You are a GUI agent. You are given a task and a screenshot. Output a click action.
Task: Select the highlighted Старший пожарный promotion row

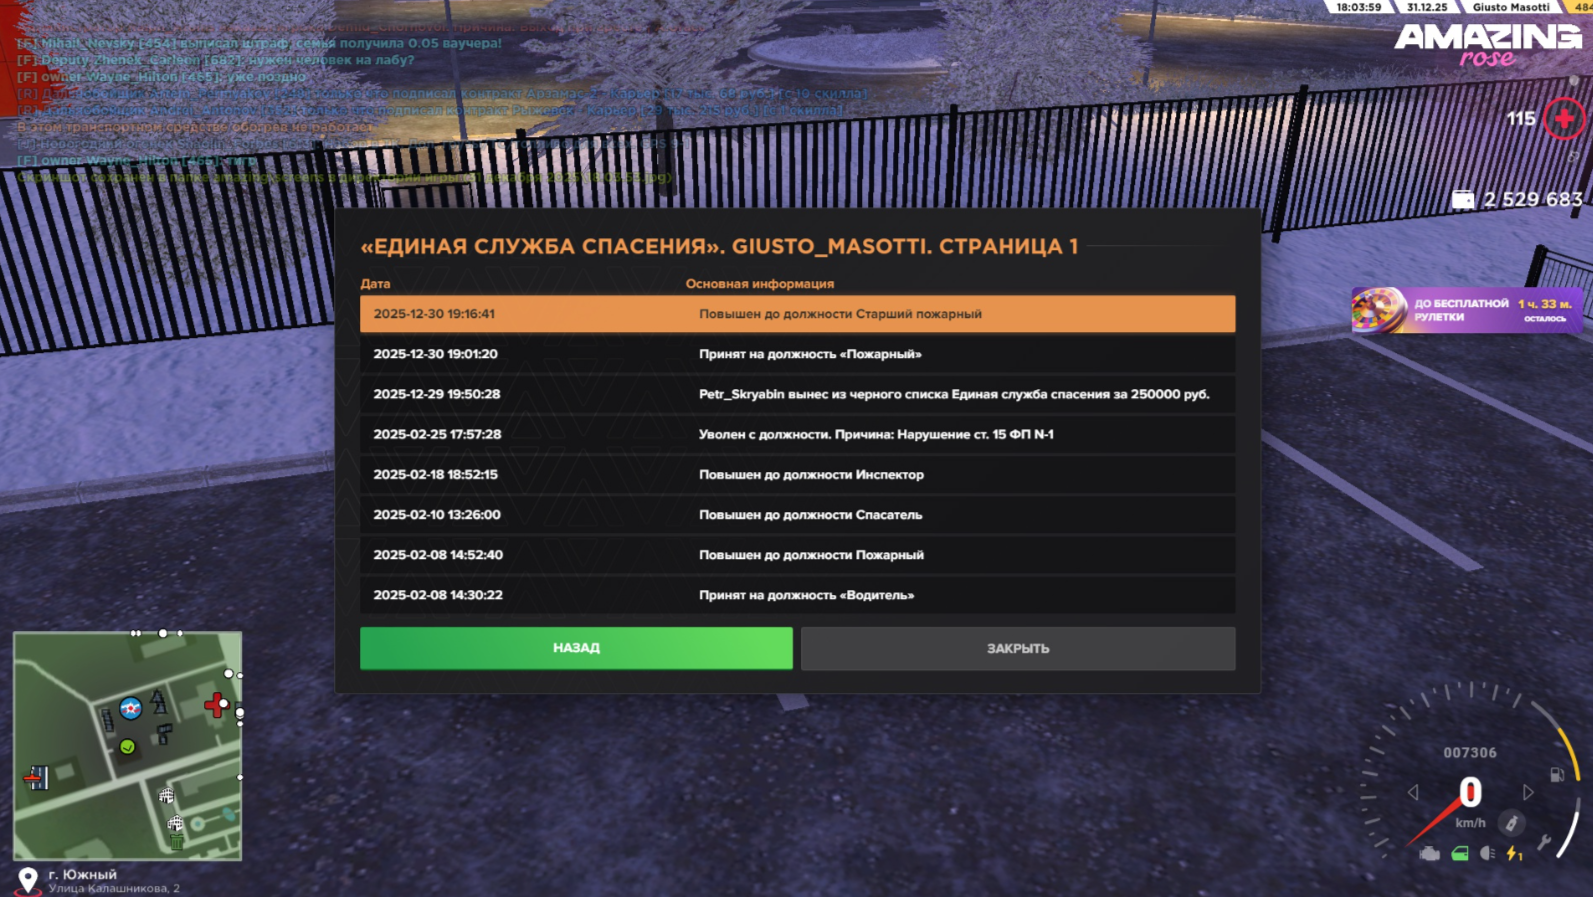[797, 314]
